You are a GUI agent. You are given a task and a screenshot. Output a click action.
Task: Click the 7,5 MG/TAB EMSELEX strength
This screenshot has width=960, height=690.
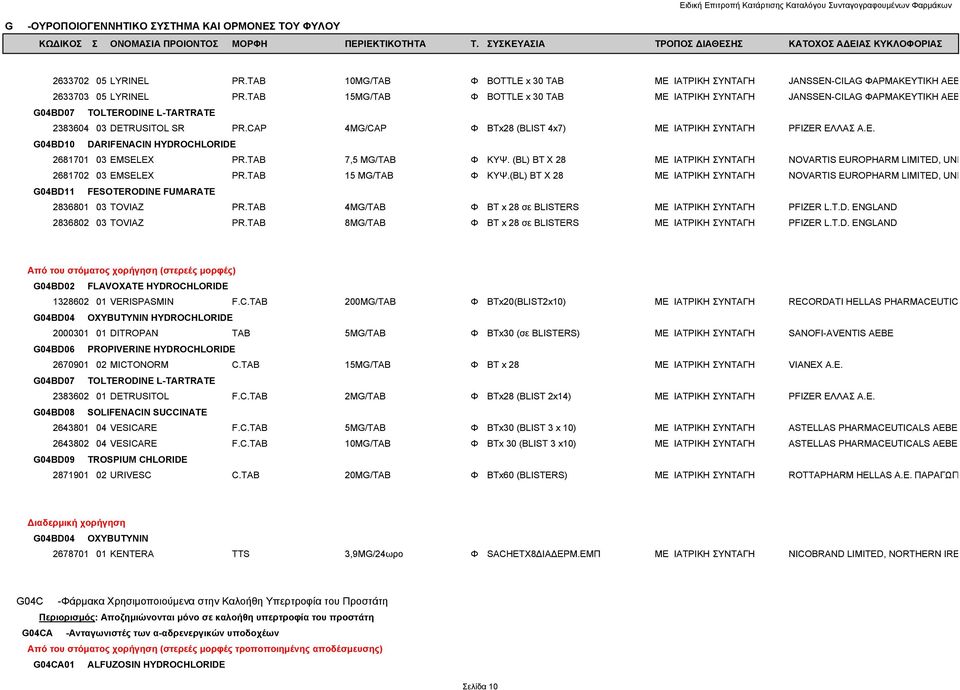coord(370,160)
